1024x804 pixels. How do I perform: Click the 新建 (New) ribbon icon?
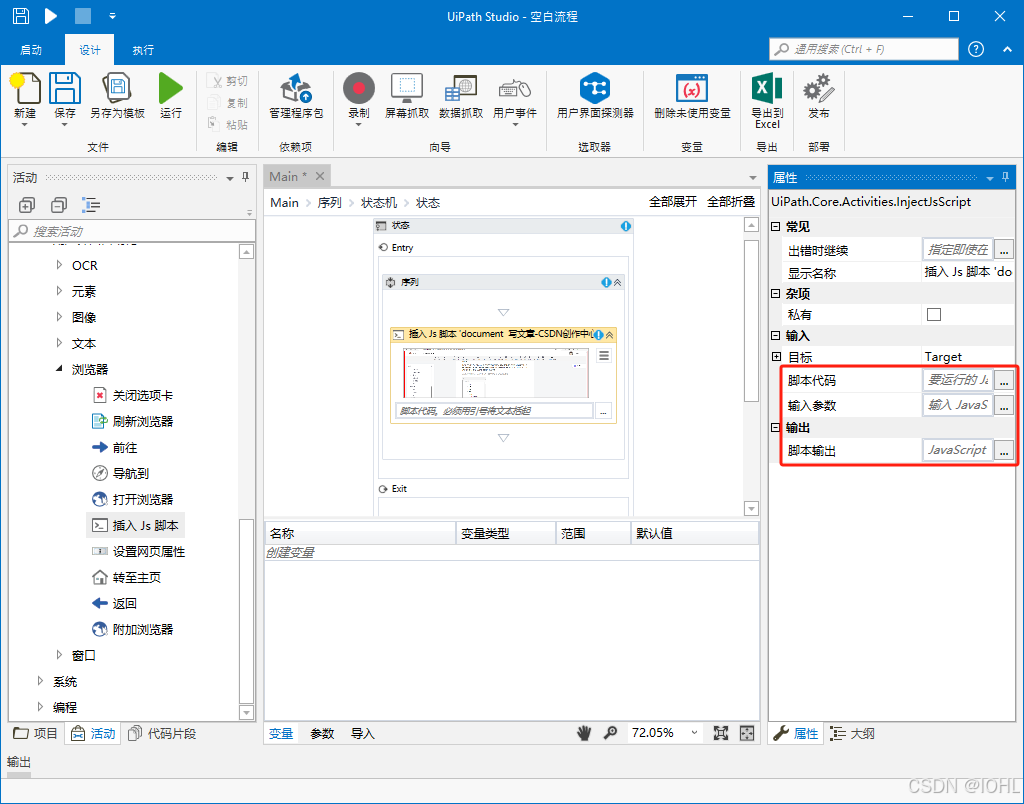point(25,88)
